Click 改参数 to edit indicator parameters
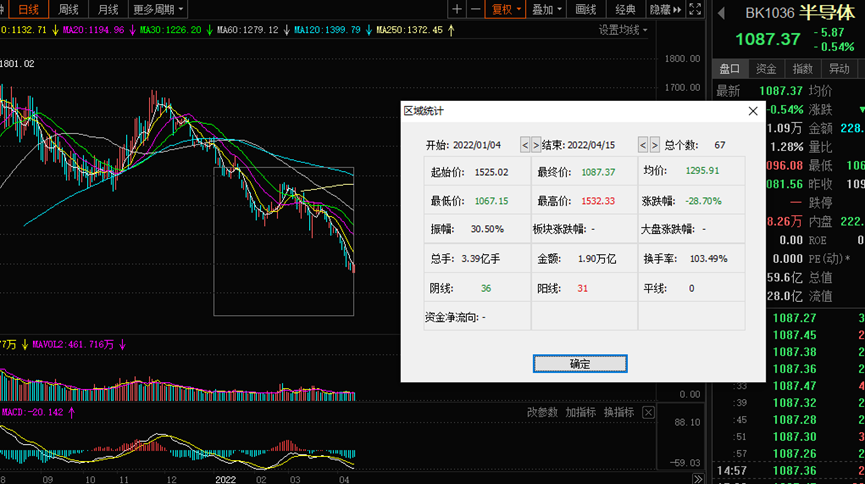Screen dimensions: 865x484 [542, 412]
